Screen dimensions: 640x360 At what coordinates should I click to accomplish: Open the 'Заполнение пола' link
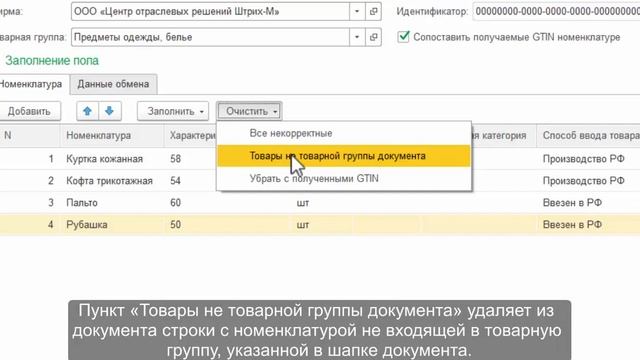(x=52, y=61)
